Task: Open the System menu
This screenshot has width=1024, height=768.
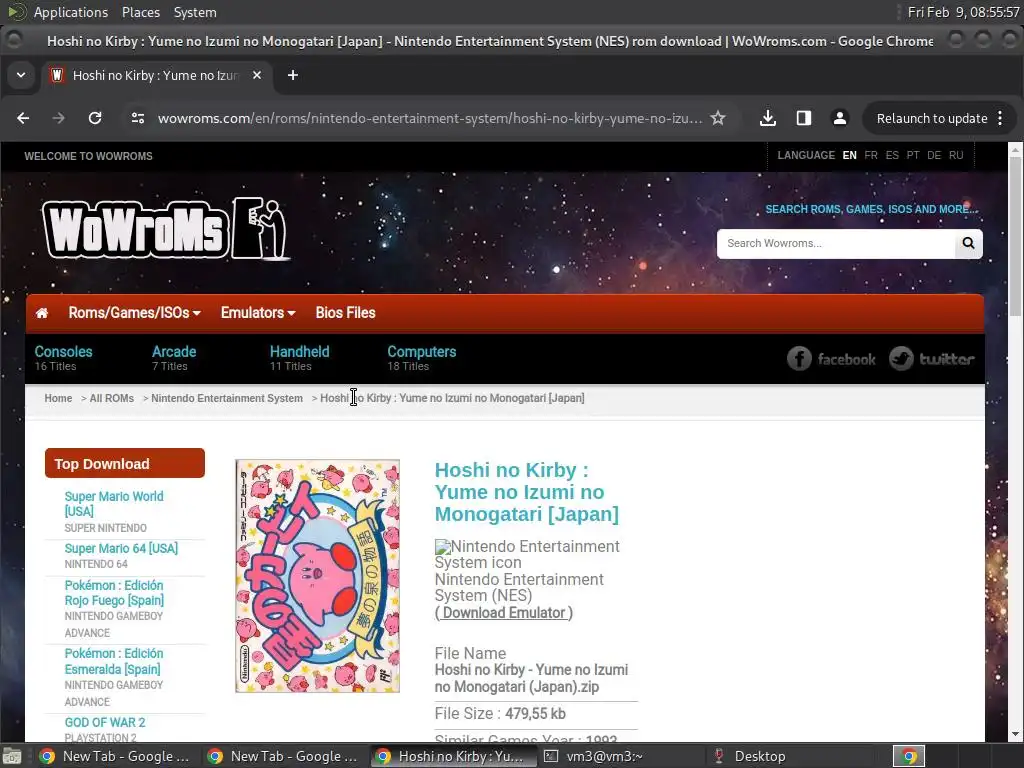Action: [x=195, y=12]
